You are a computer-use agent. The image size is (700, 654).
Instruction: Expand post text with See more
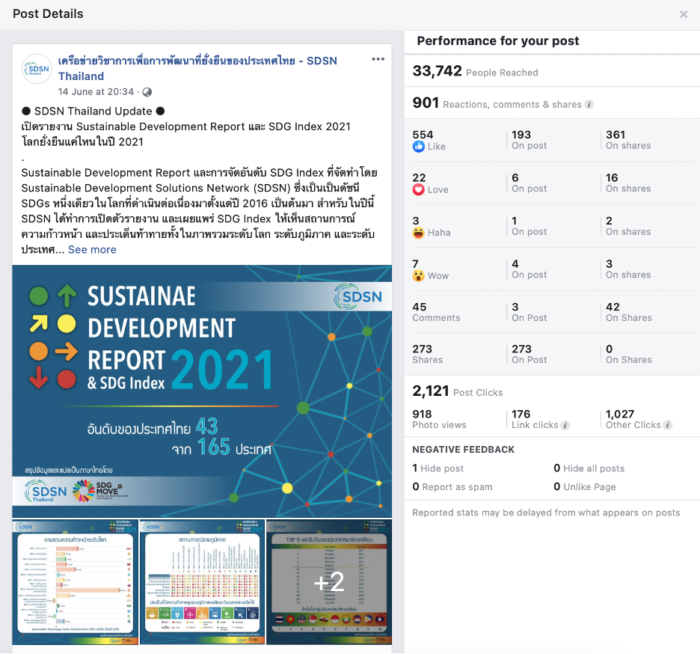(92, 250)
